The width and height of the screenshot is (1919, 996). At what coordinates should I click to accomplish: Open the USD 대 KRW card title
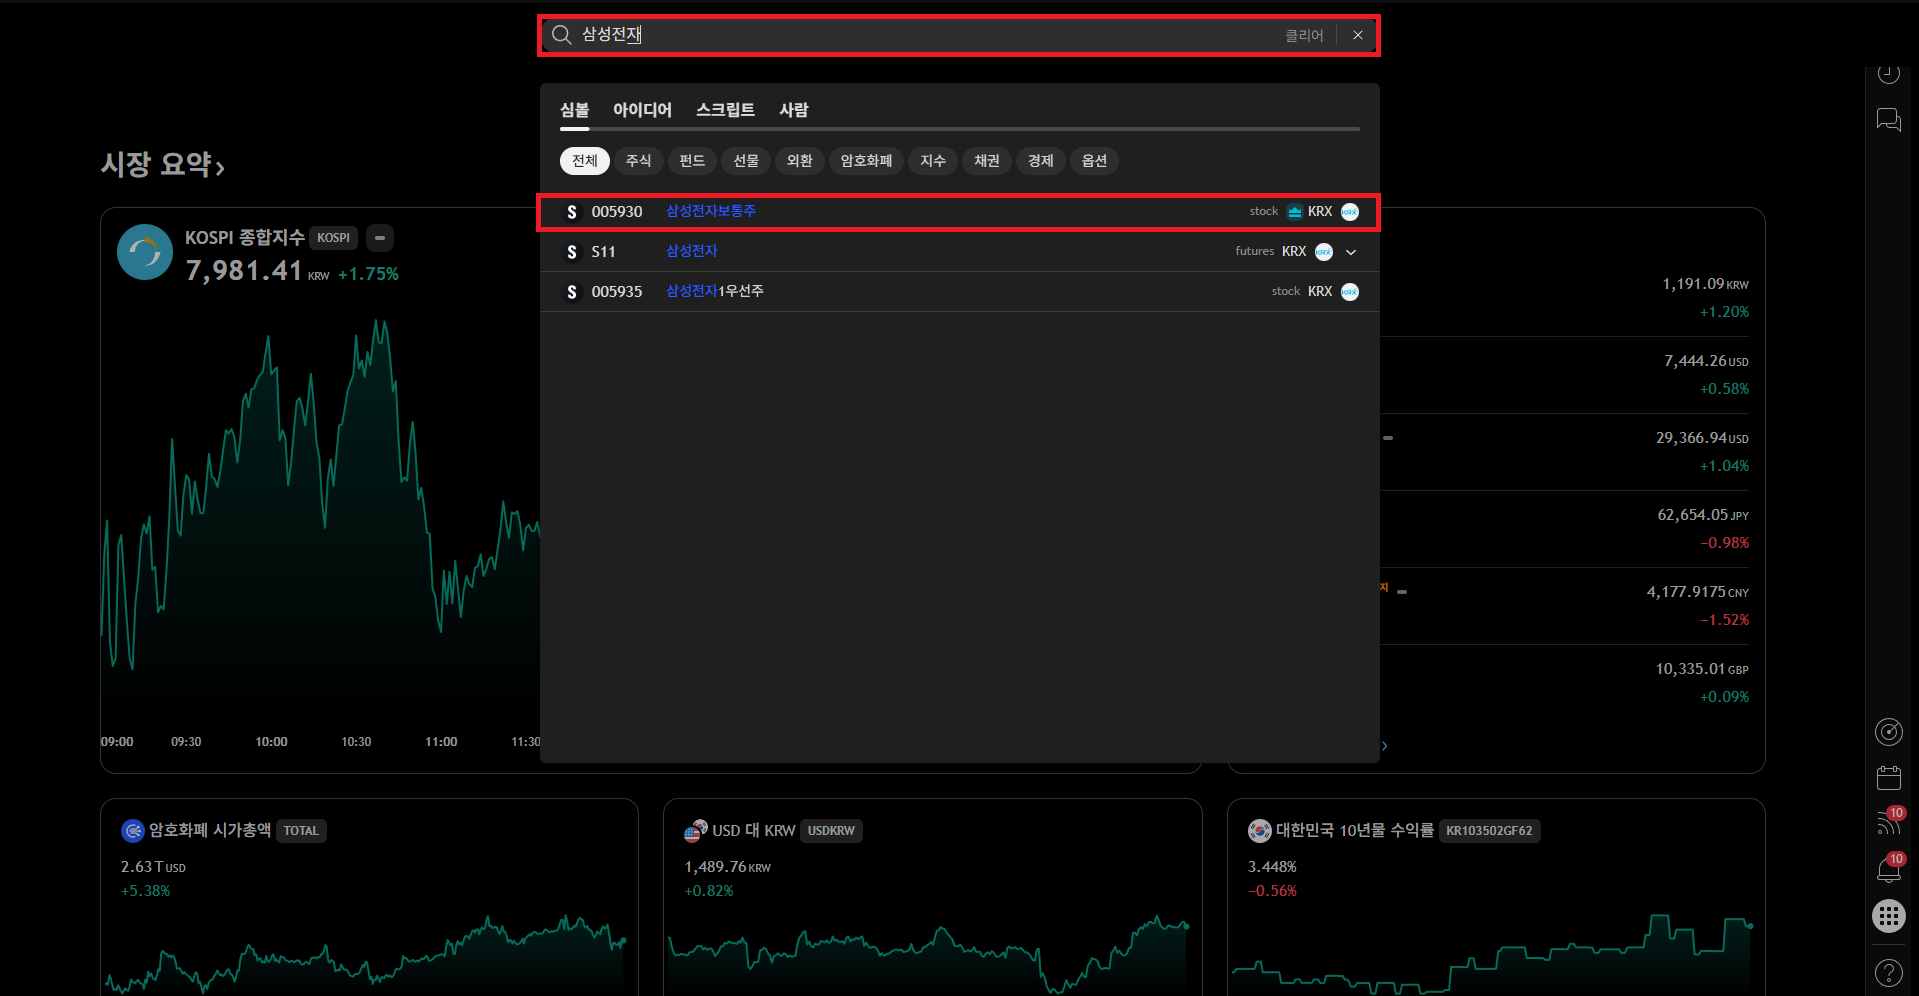point(754,831)
